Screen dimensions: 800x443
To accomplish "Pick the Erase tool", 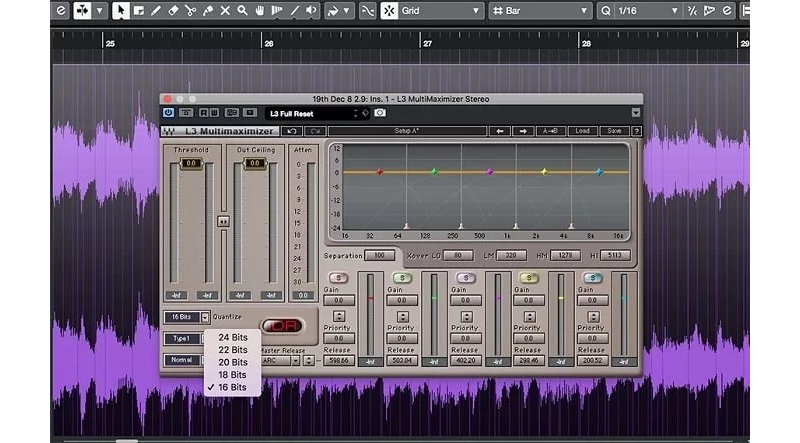I will pos(173,10).
